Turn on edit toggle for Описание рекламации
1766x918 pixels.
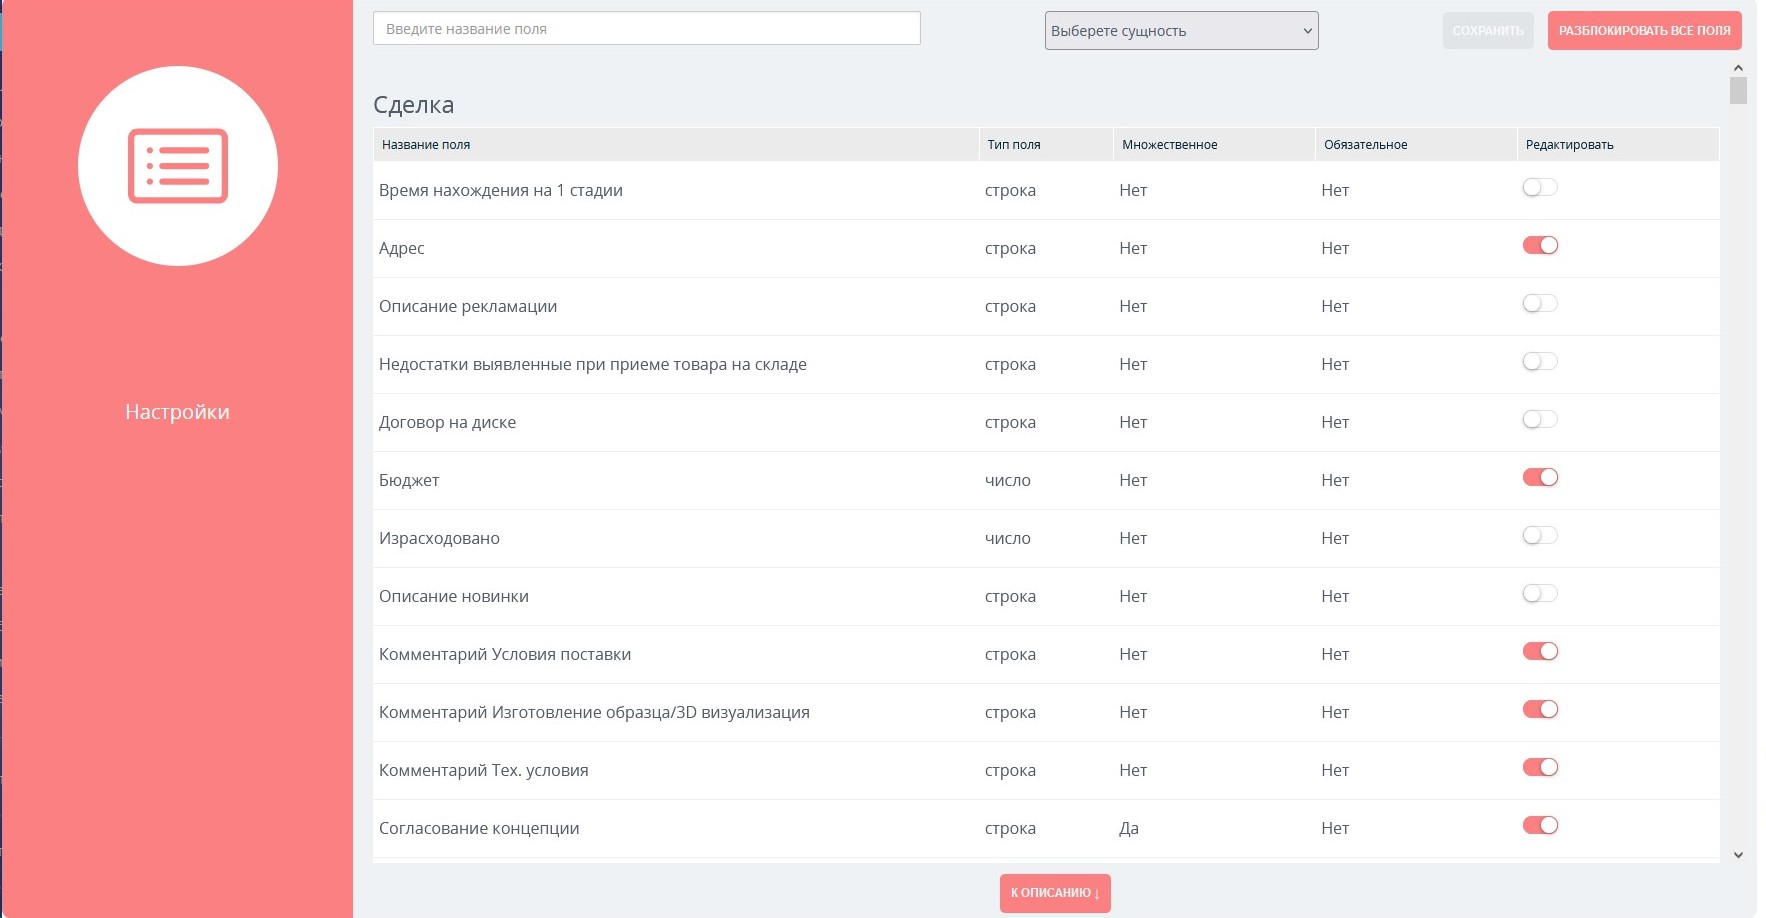(1539, 304)
